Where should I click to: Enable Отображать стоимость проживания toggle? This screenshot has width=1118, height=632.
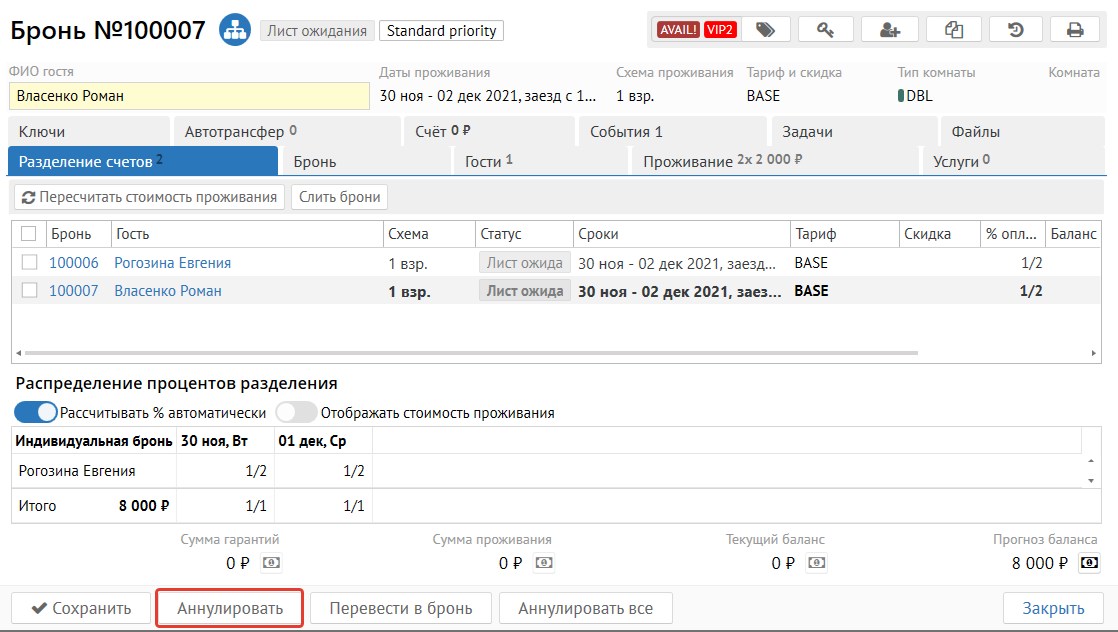(x=296, y=412)
